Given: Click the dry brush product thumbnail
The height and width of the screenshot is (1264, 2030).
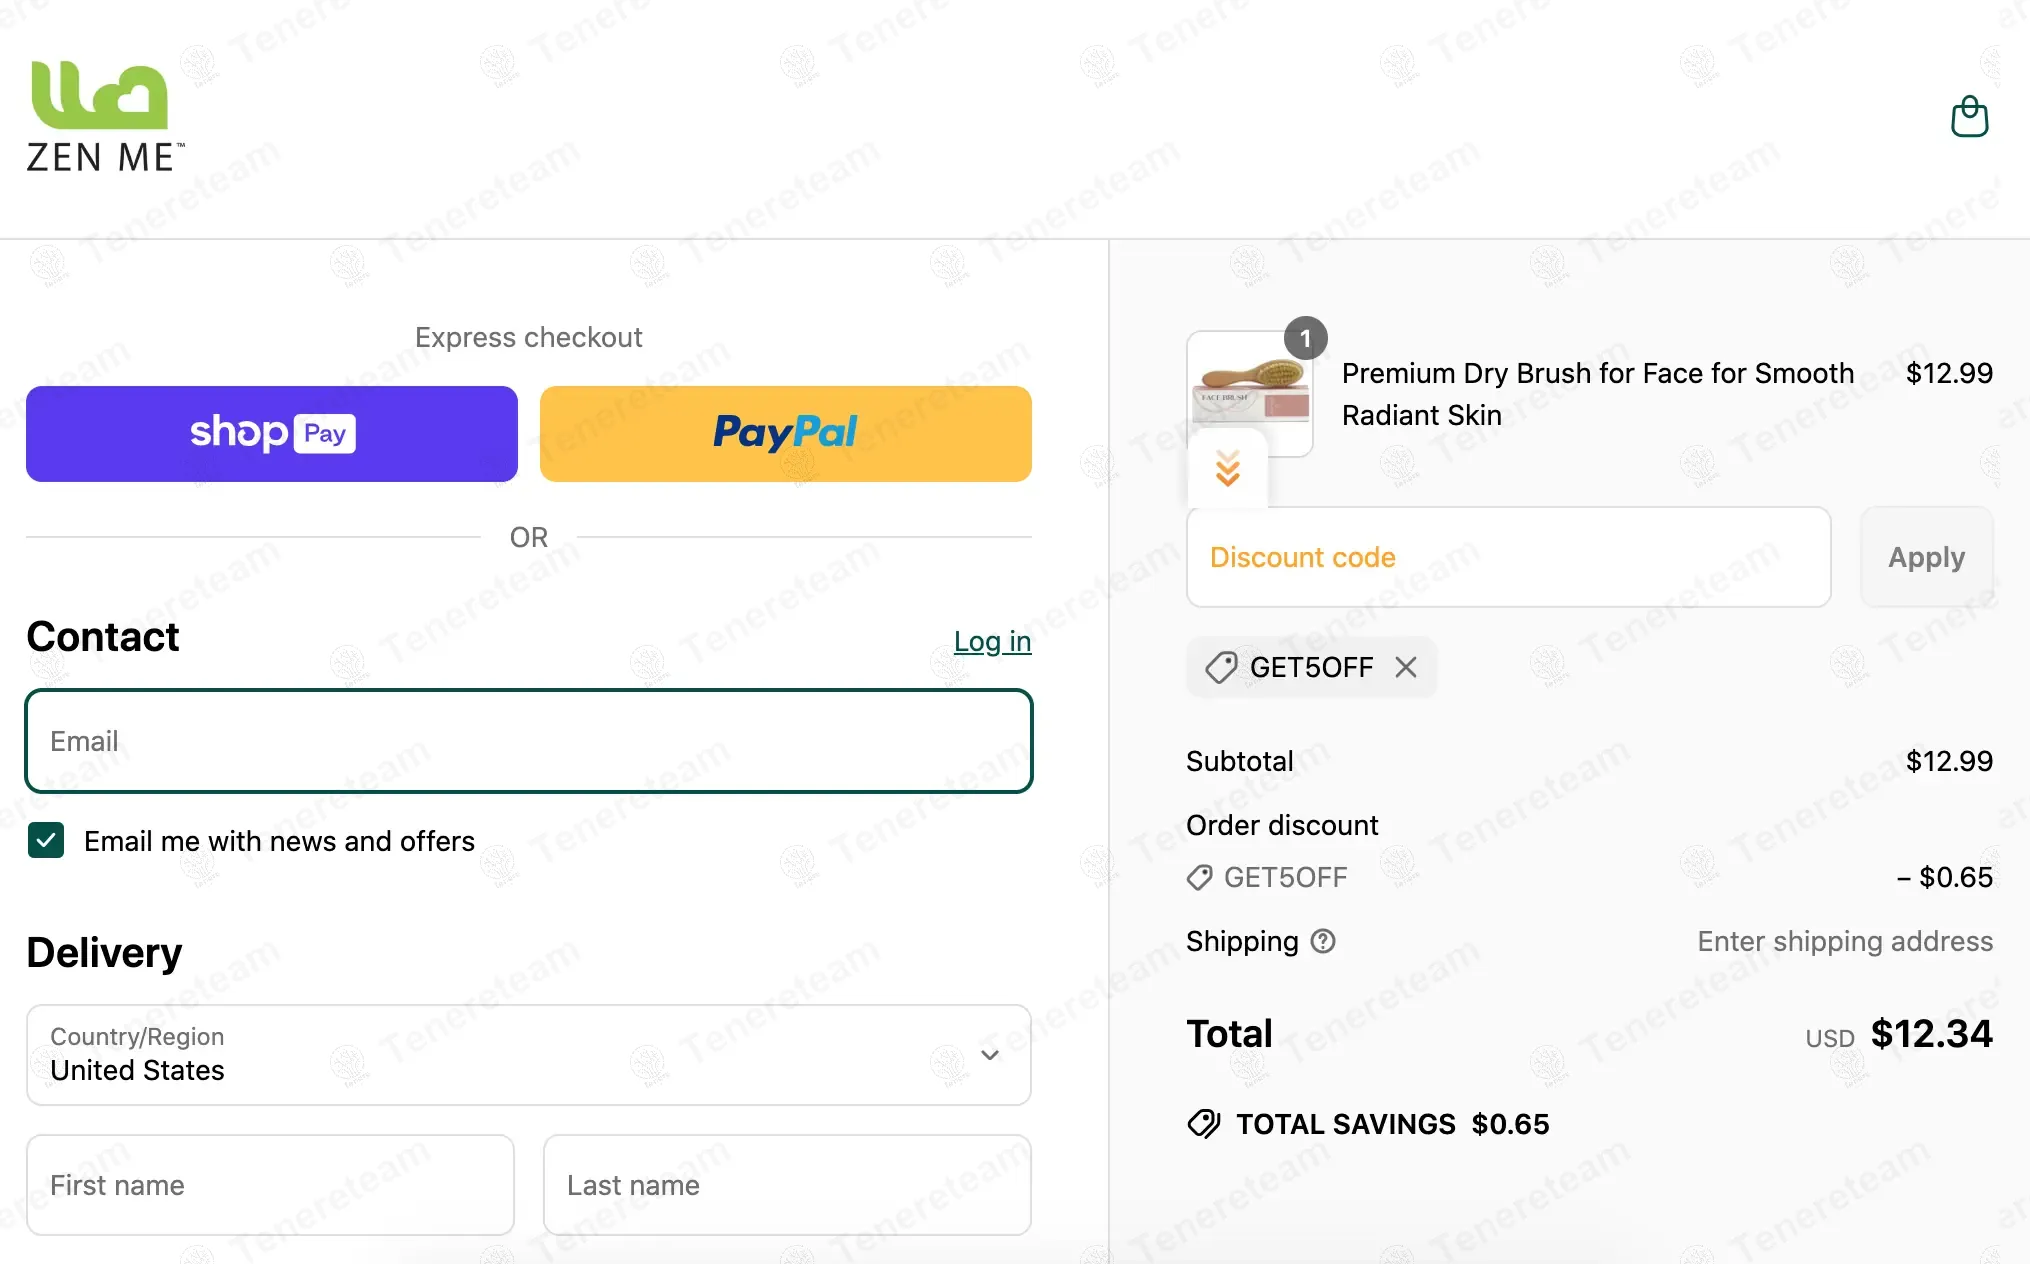Looking at the screenshot, I should pyautogui.click(x=1250, y=393).
